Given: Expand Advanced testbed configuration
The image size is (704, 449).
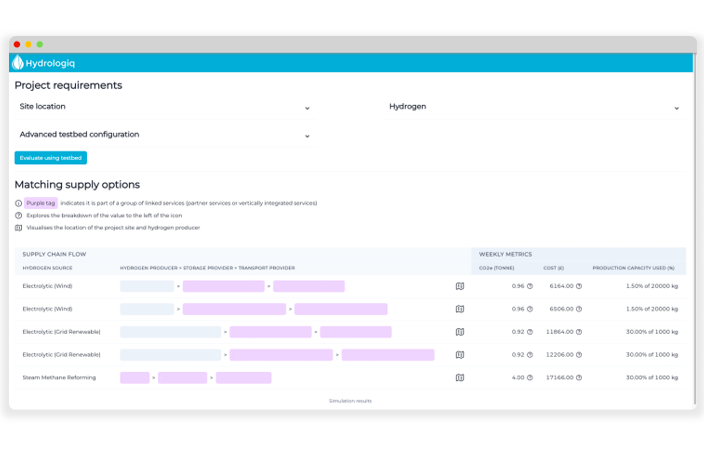Looking at the screenshot, I should 307,135.
